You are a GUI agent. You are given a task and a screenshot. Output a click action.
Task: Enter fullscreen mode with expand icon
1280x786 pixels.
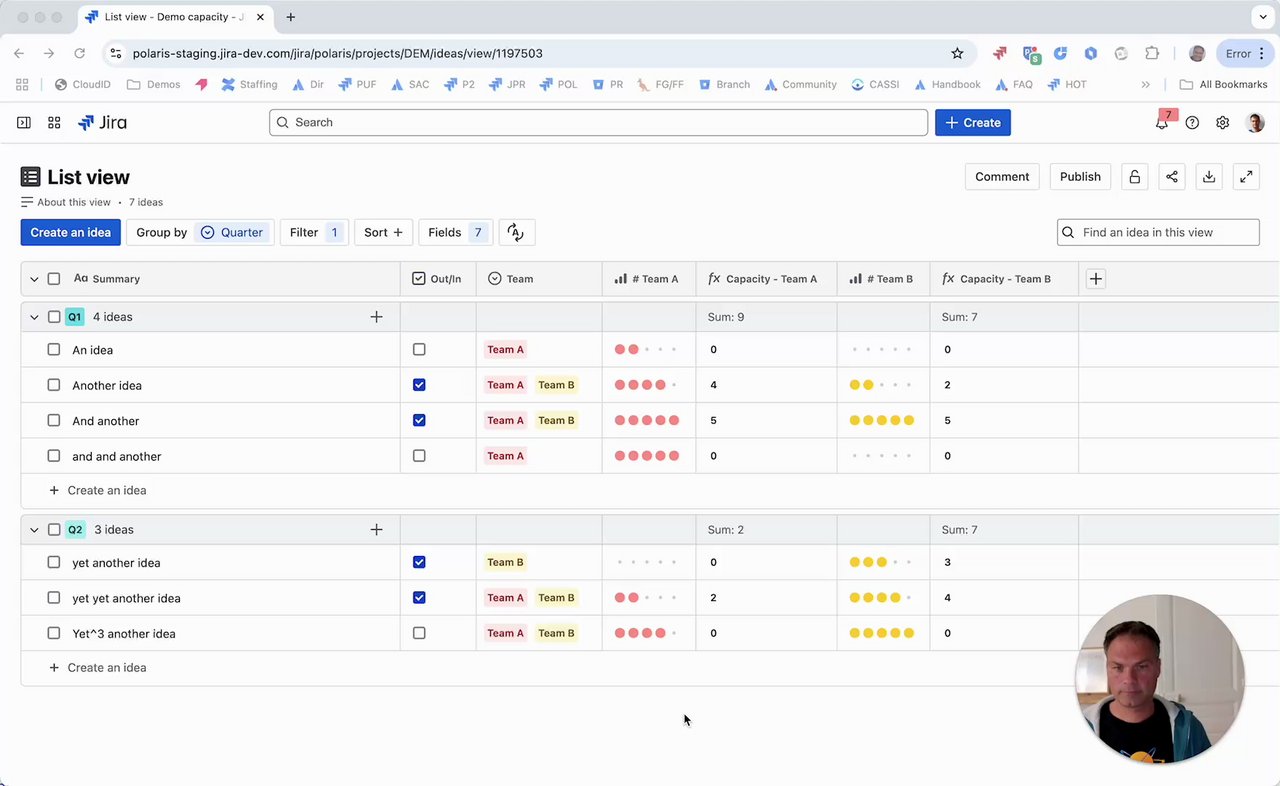point(1246,177)
